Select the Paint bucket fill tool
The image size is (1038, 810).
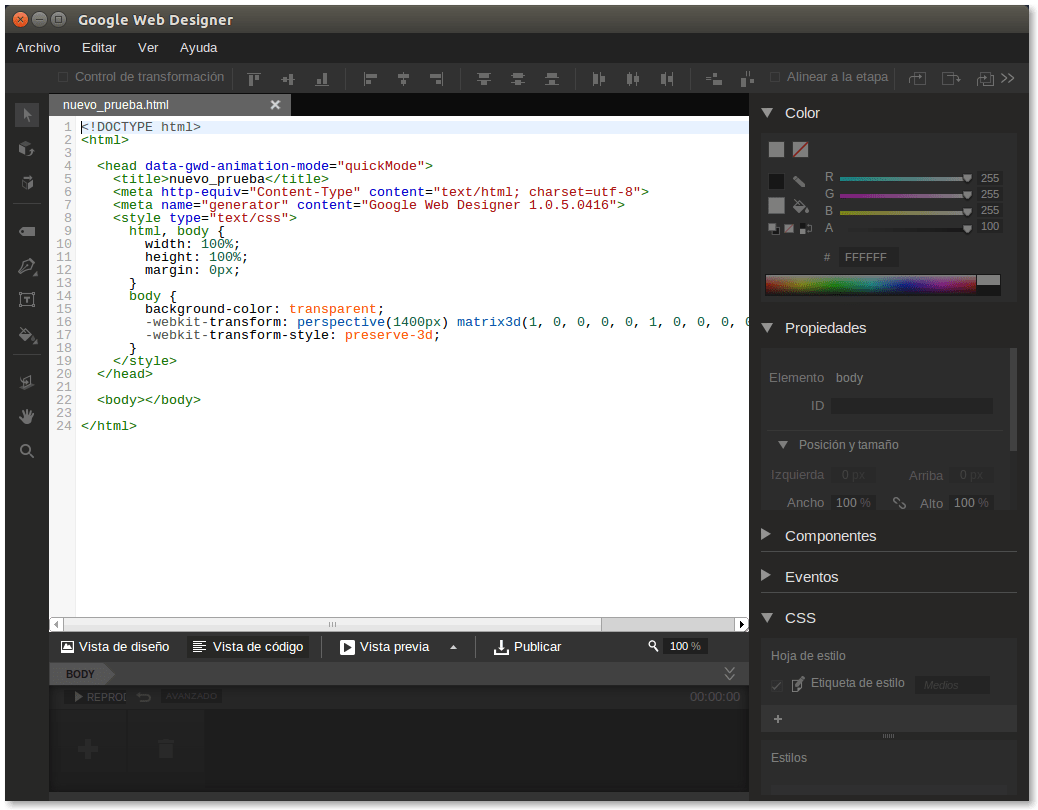(27, 334)
